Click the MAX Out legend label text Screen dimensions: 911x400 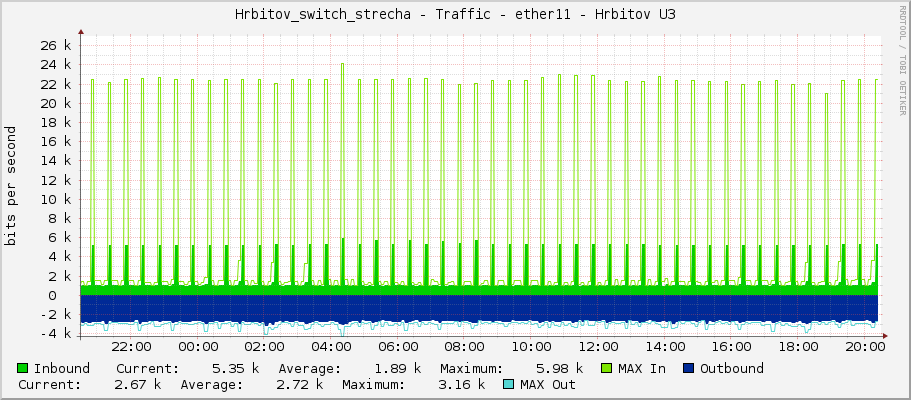click(x=548, y=384)
